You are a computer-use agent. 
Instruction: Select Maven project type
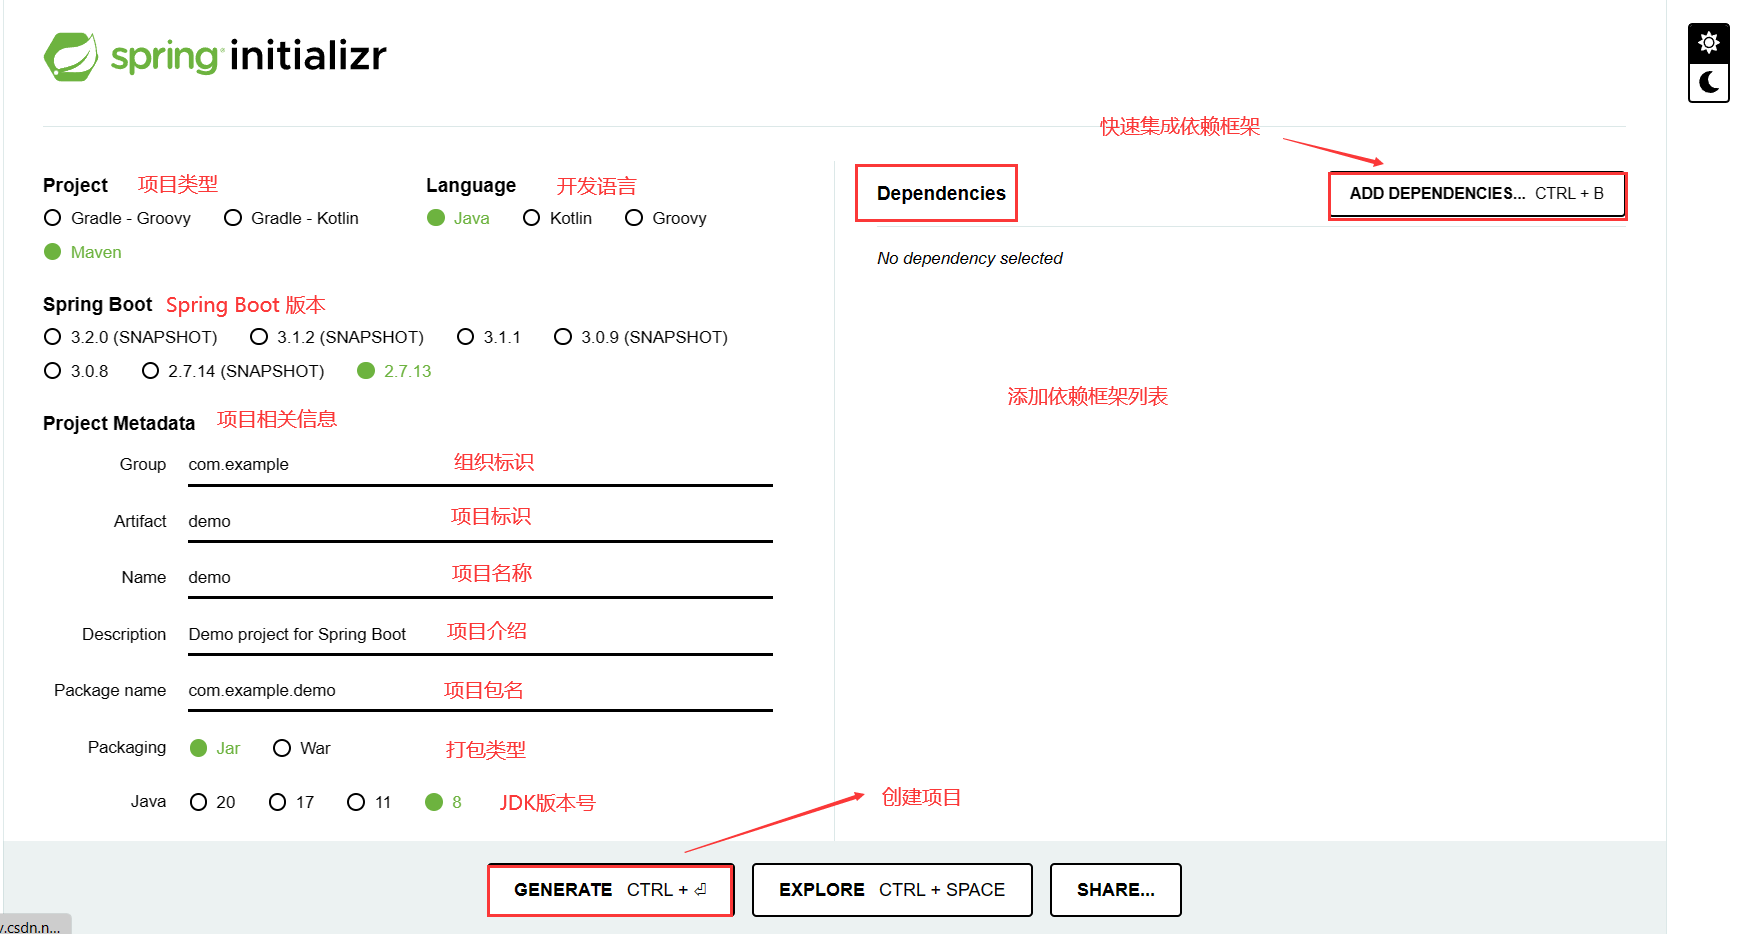pos(83,252)
